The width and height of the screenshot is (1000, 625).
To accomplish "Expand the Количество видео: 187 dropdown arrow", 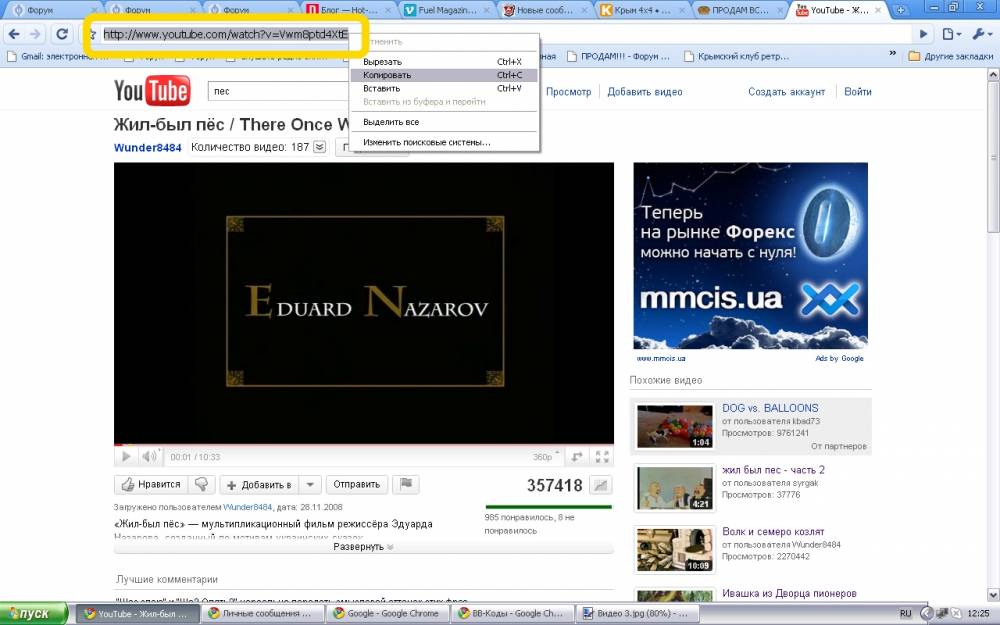I will (x=320, y=147).
